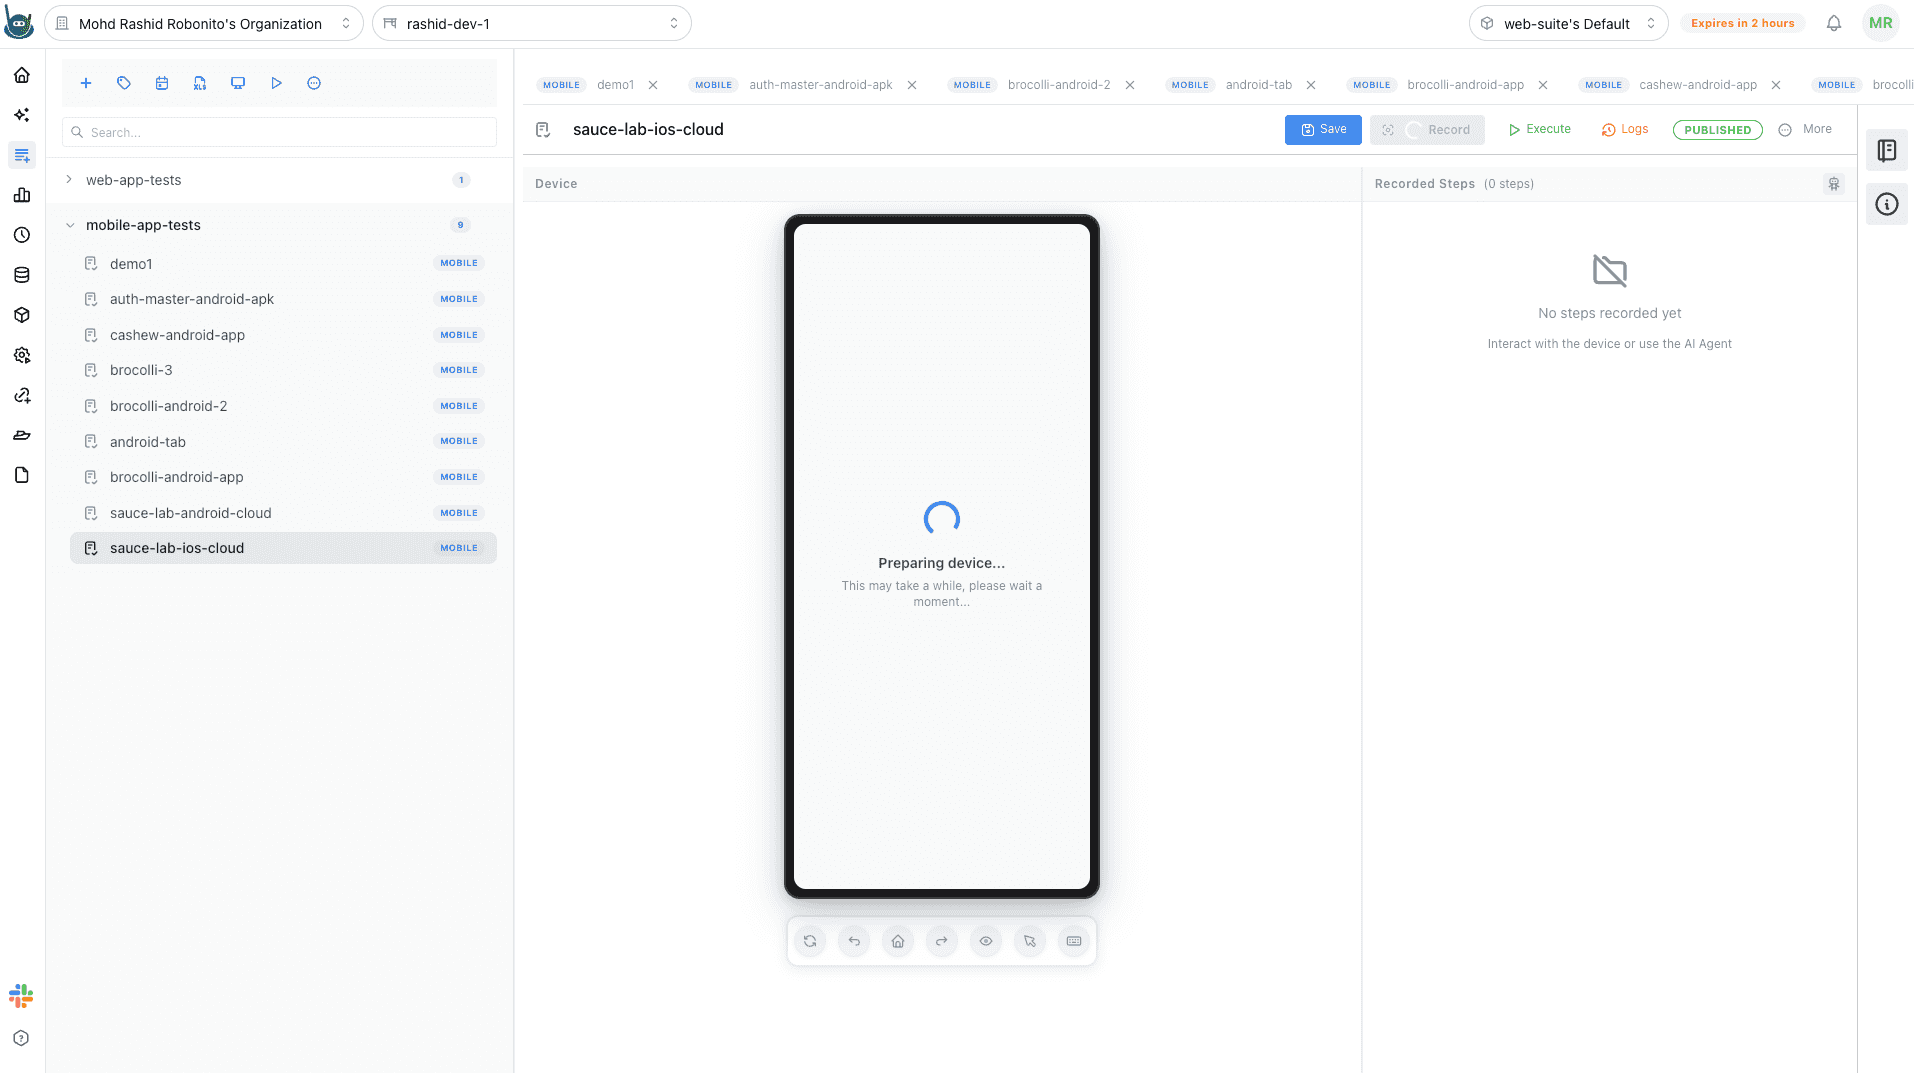This screenshot has width=1914, height=1073.
Task: Click the Execute button
Action: point(1539,130)
